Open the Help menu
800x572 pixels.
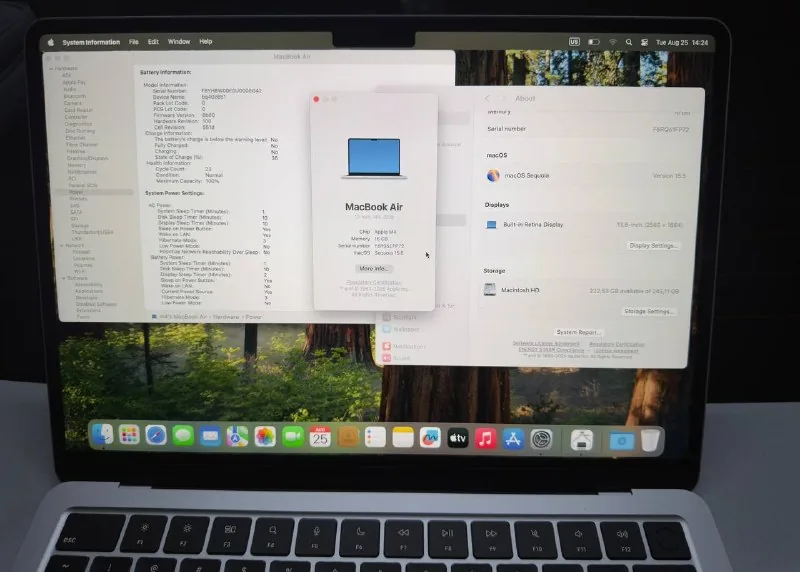point(206,42)
